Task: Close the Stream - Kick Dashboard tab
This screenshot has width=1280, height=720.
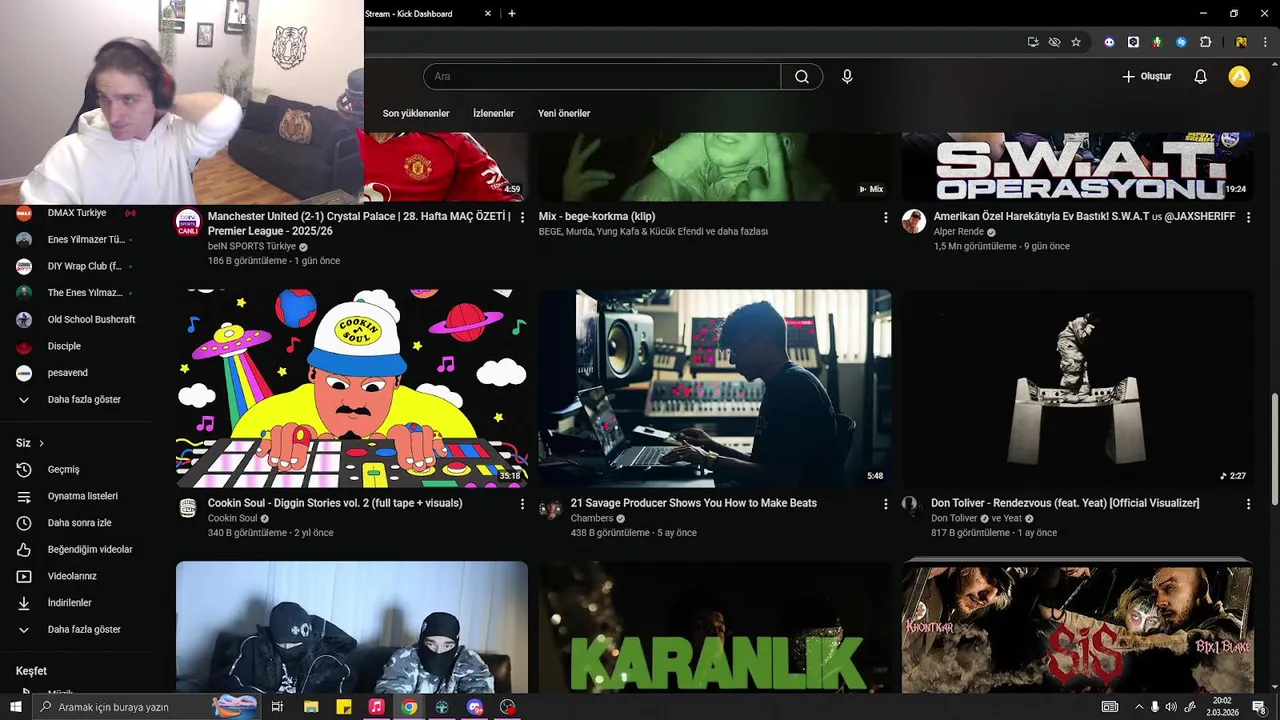Action: tap(488, 14)
